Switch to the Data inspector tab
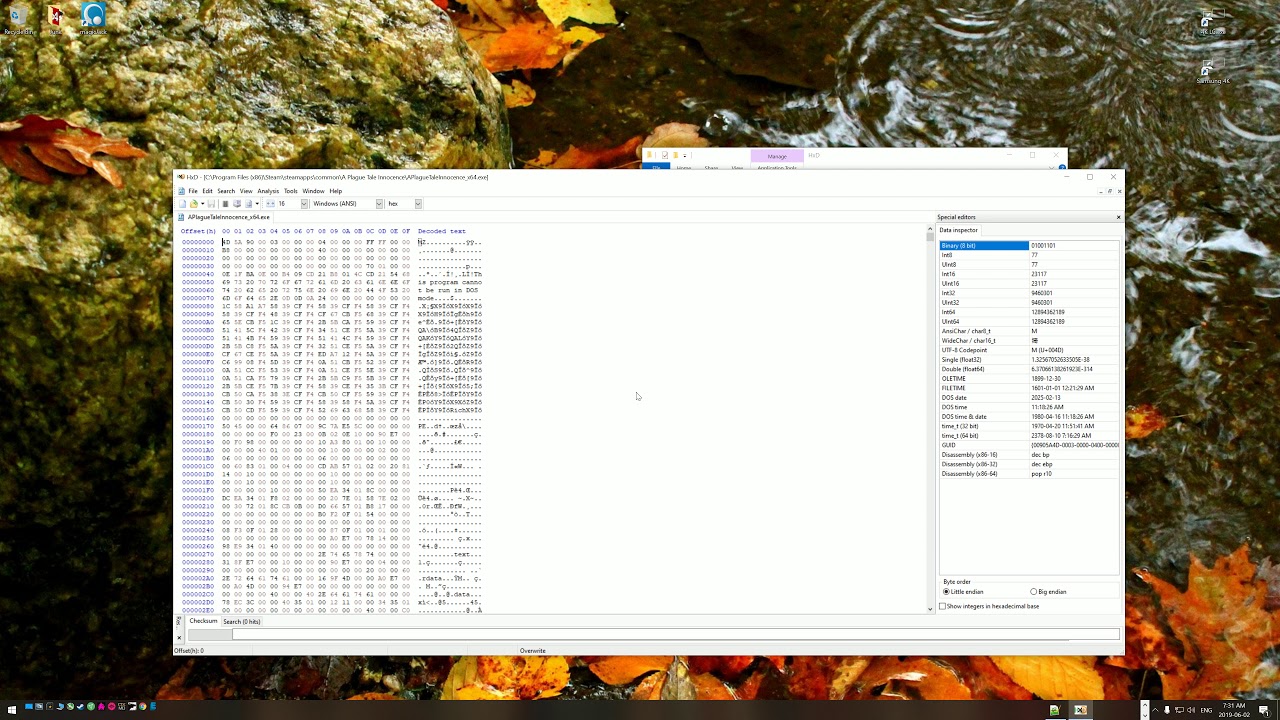1280x720 pixels. click(x=958, y=230)
